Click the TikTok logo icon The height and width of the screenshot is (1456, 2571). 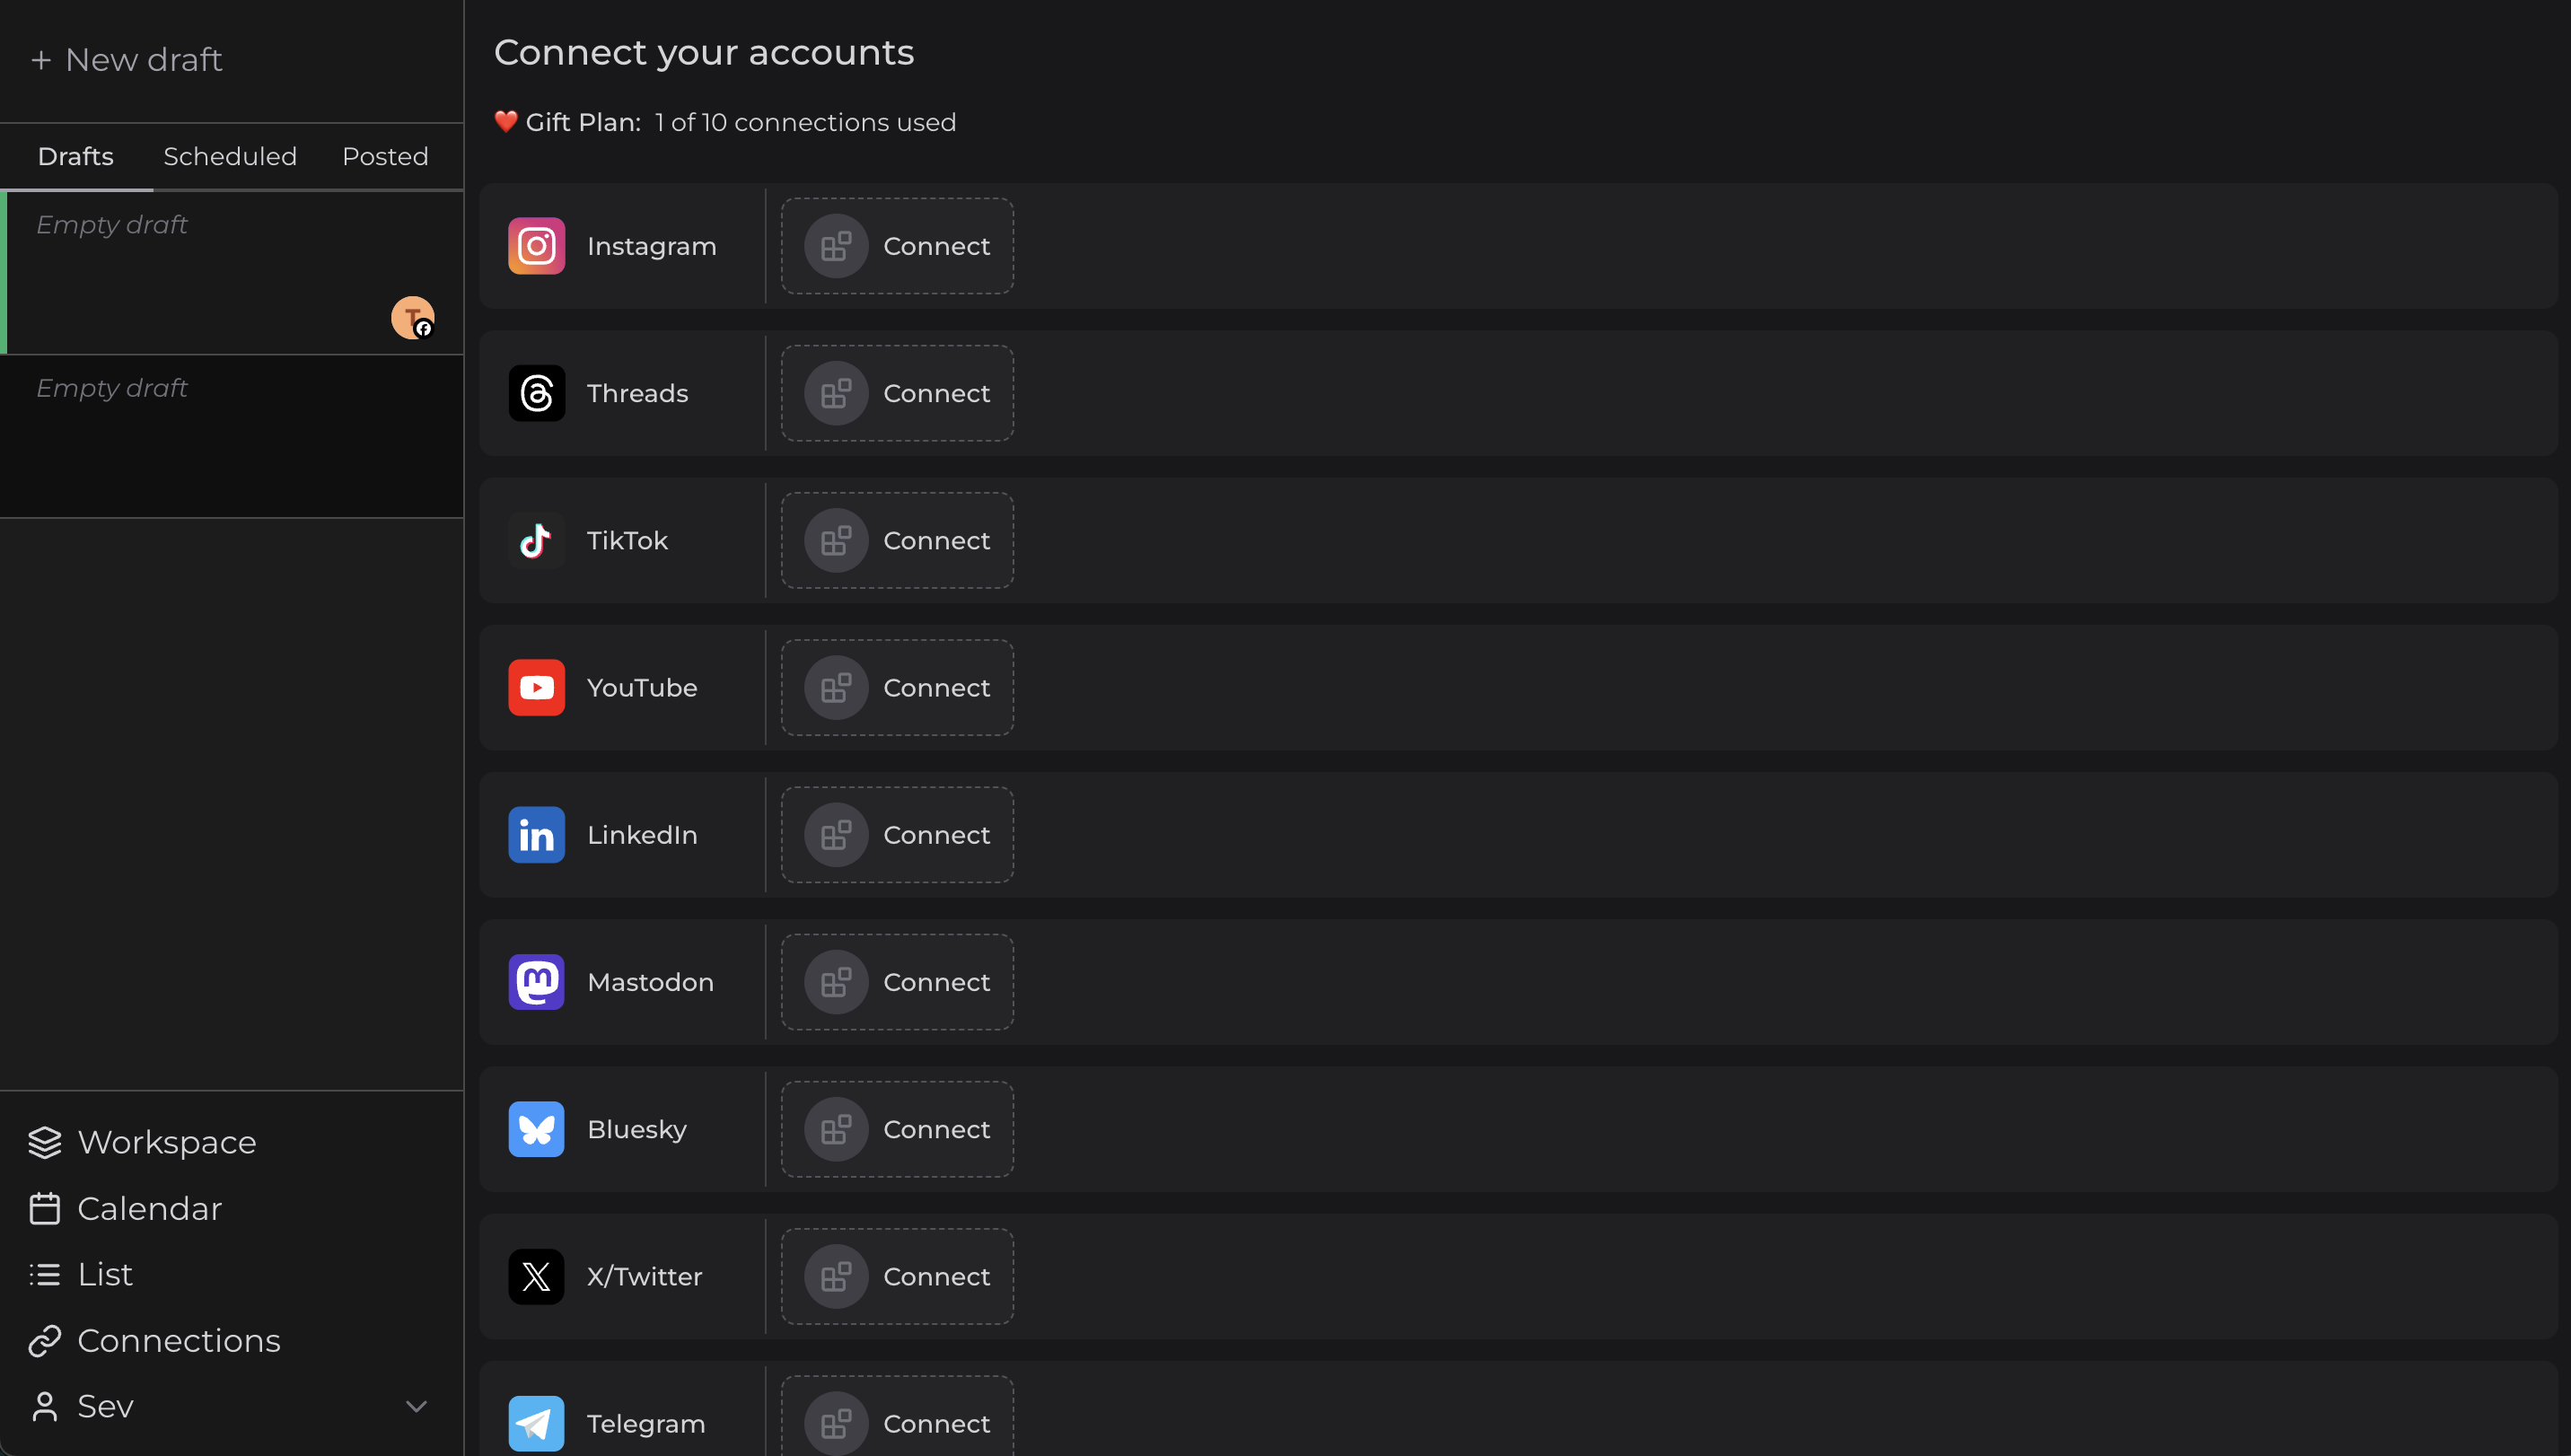(536, 541)
